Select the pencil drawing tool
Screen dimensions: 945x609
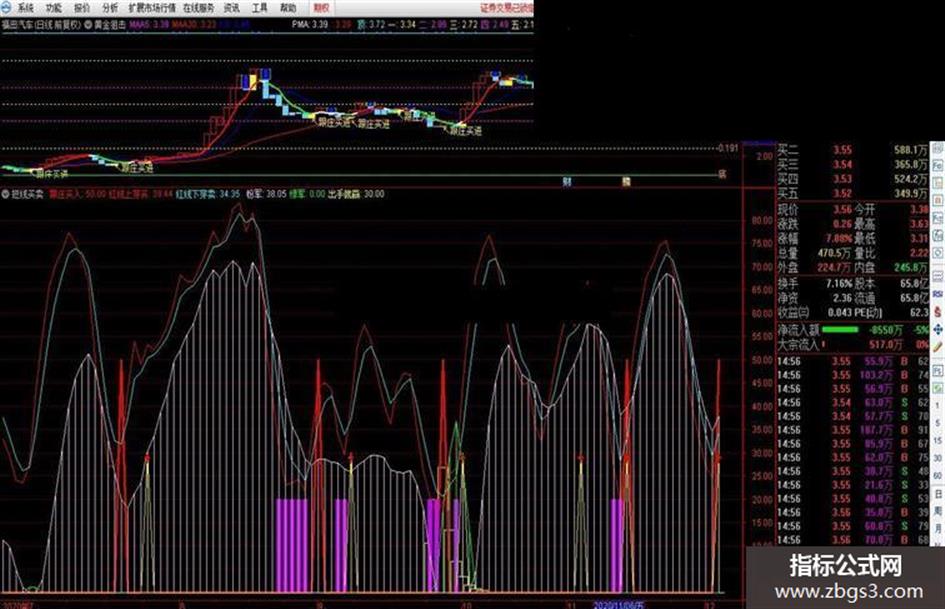[x=938, y=348]
